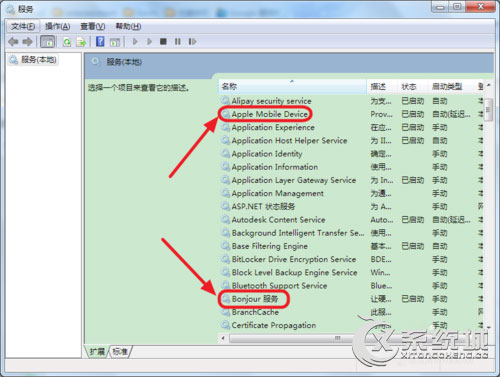This screenshot has height=377, width=500.
Task: Click 自动(延迟 startup type of Apple Mobile Device
Action: pyautogui.click(x=451, y=114)
